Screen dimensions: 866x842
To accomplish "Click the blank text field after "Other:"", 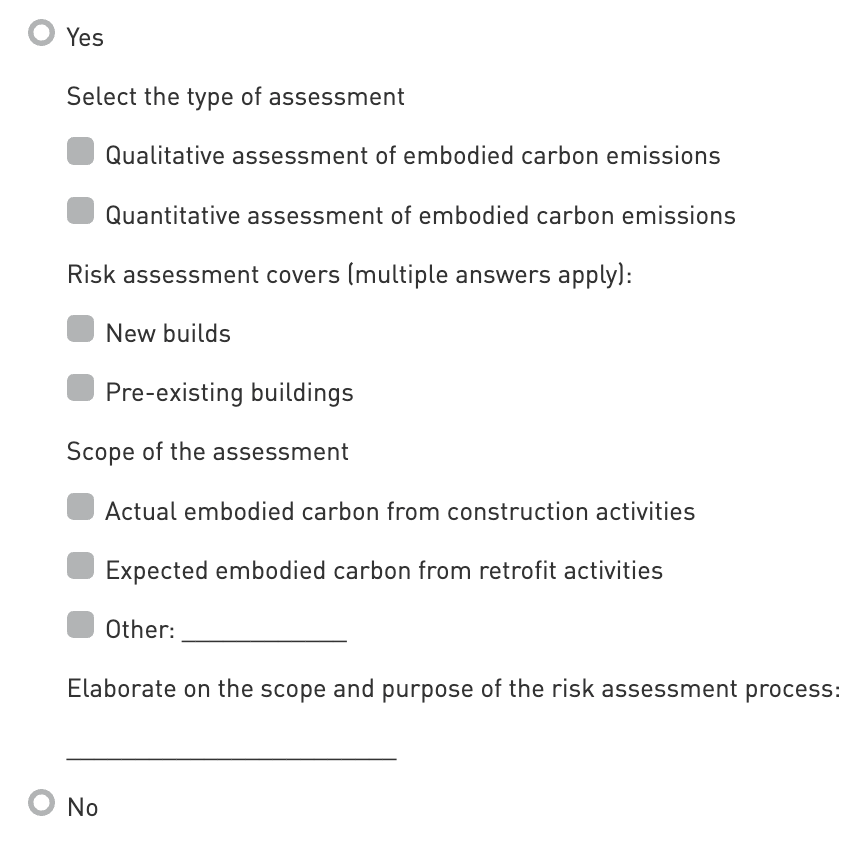I will pyautogui.click(x=265, y=630).
